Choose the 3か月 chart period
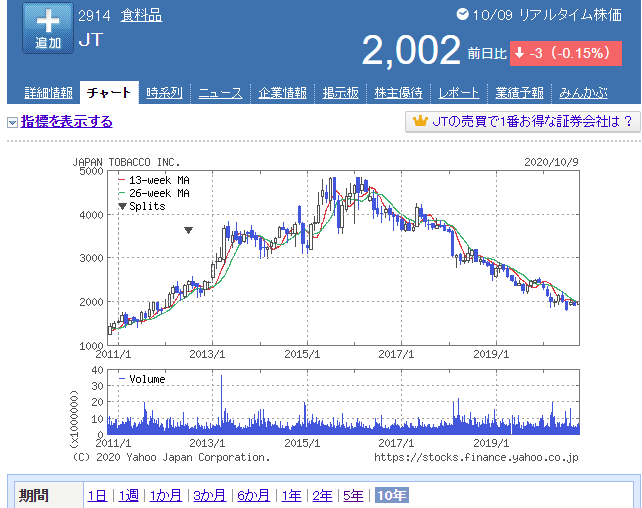642x508 pixels. (210, 496)
